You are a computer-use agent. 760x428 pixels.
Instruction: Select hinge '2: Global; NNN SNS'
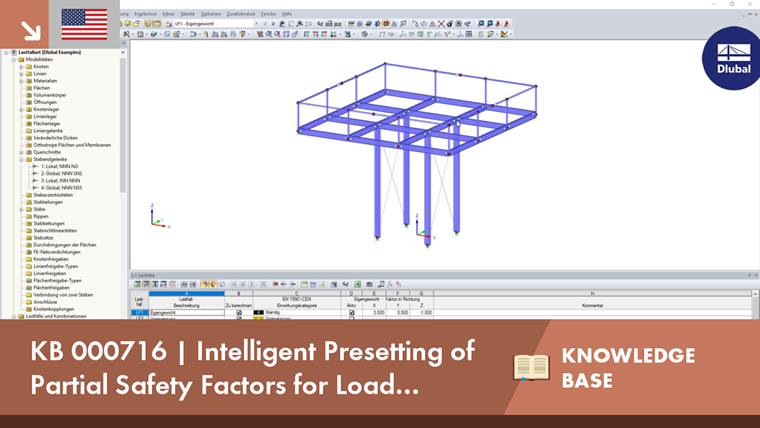[61, 174]
